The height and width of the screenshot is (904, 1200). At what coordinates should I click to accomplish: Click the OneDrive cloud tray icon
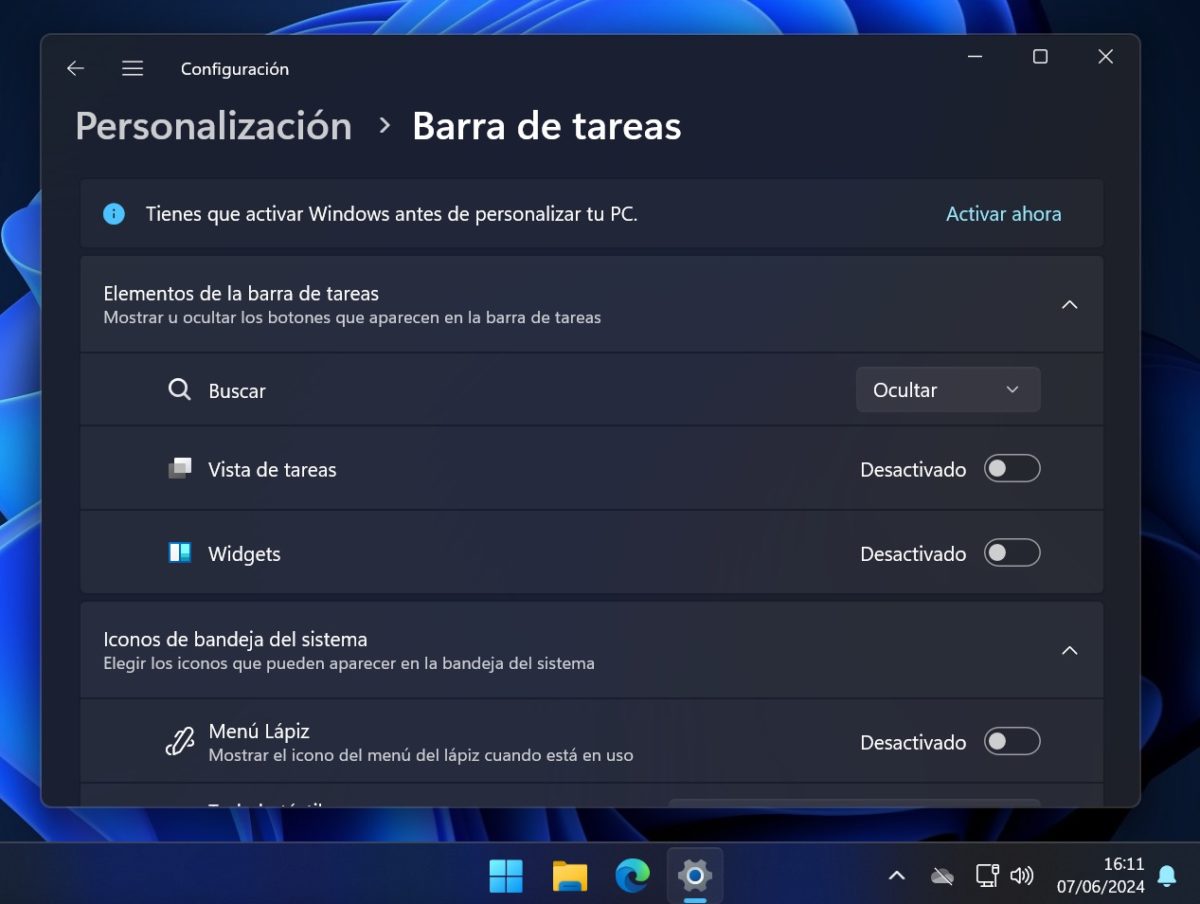(x=942, y=876)
